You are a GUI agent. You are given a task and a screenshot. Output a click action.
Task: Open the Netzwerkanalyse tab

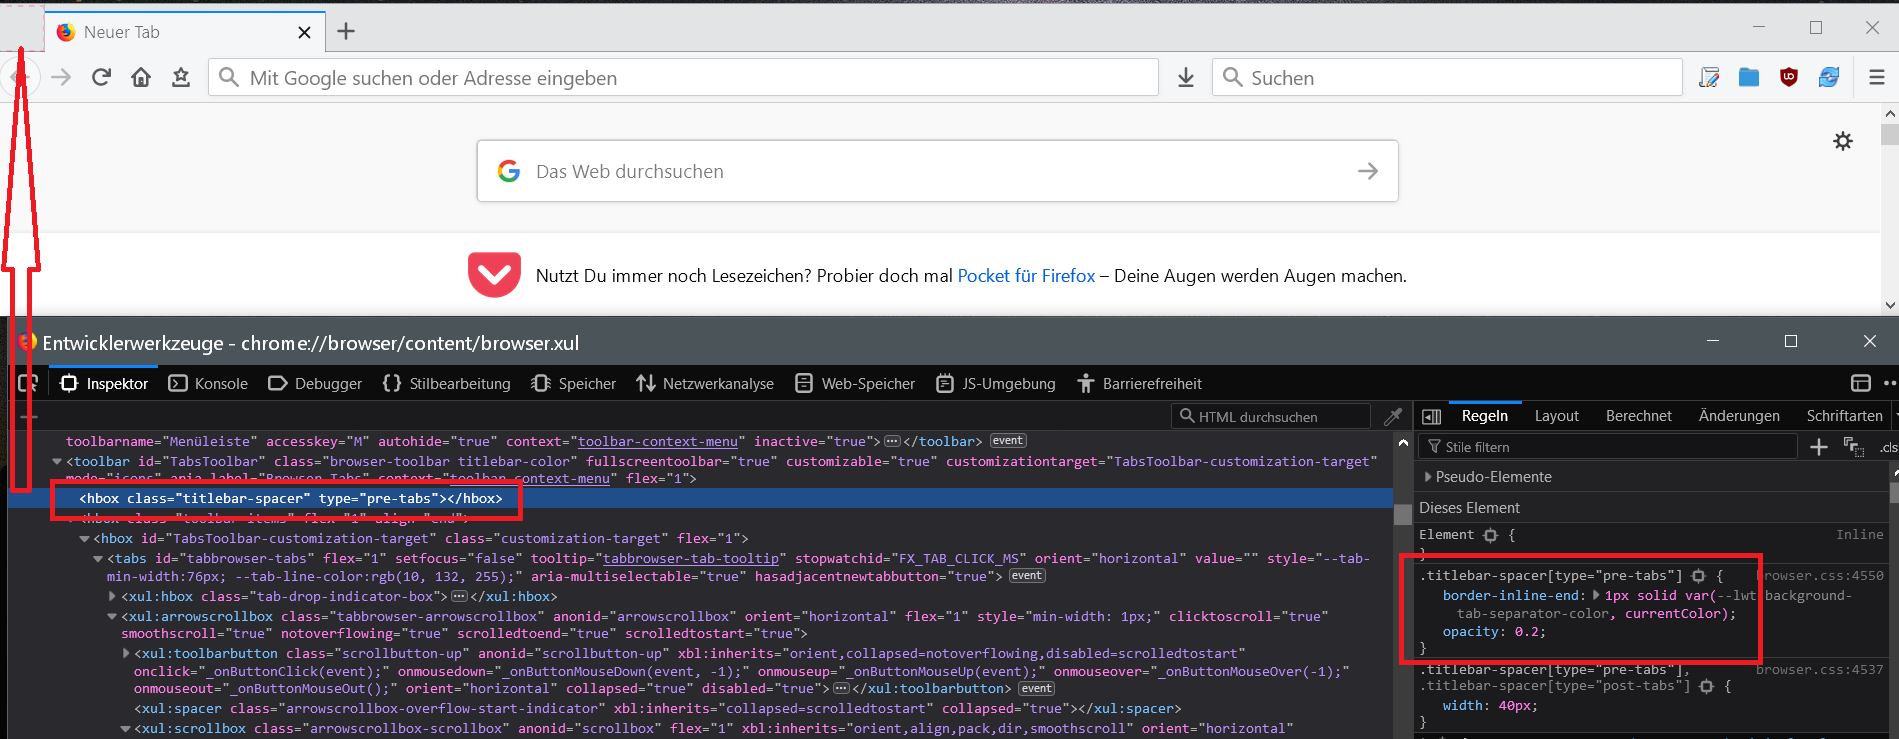pos(705,383)
